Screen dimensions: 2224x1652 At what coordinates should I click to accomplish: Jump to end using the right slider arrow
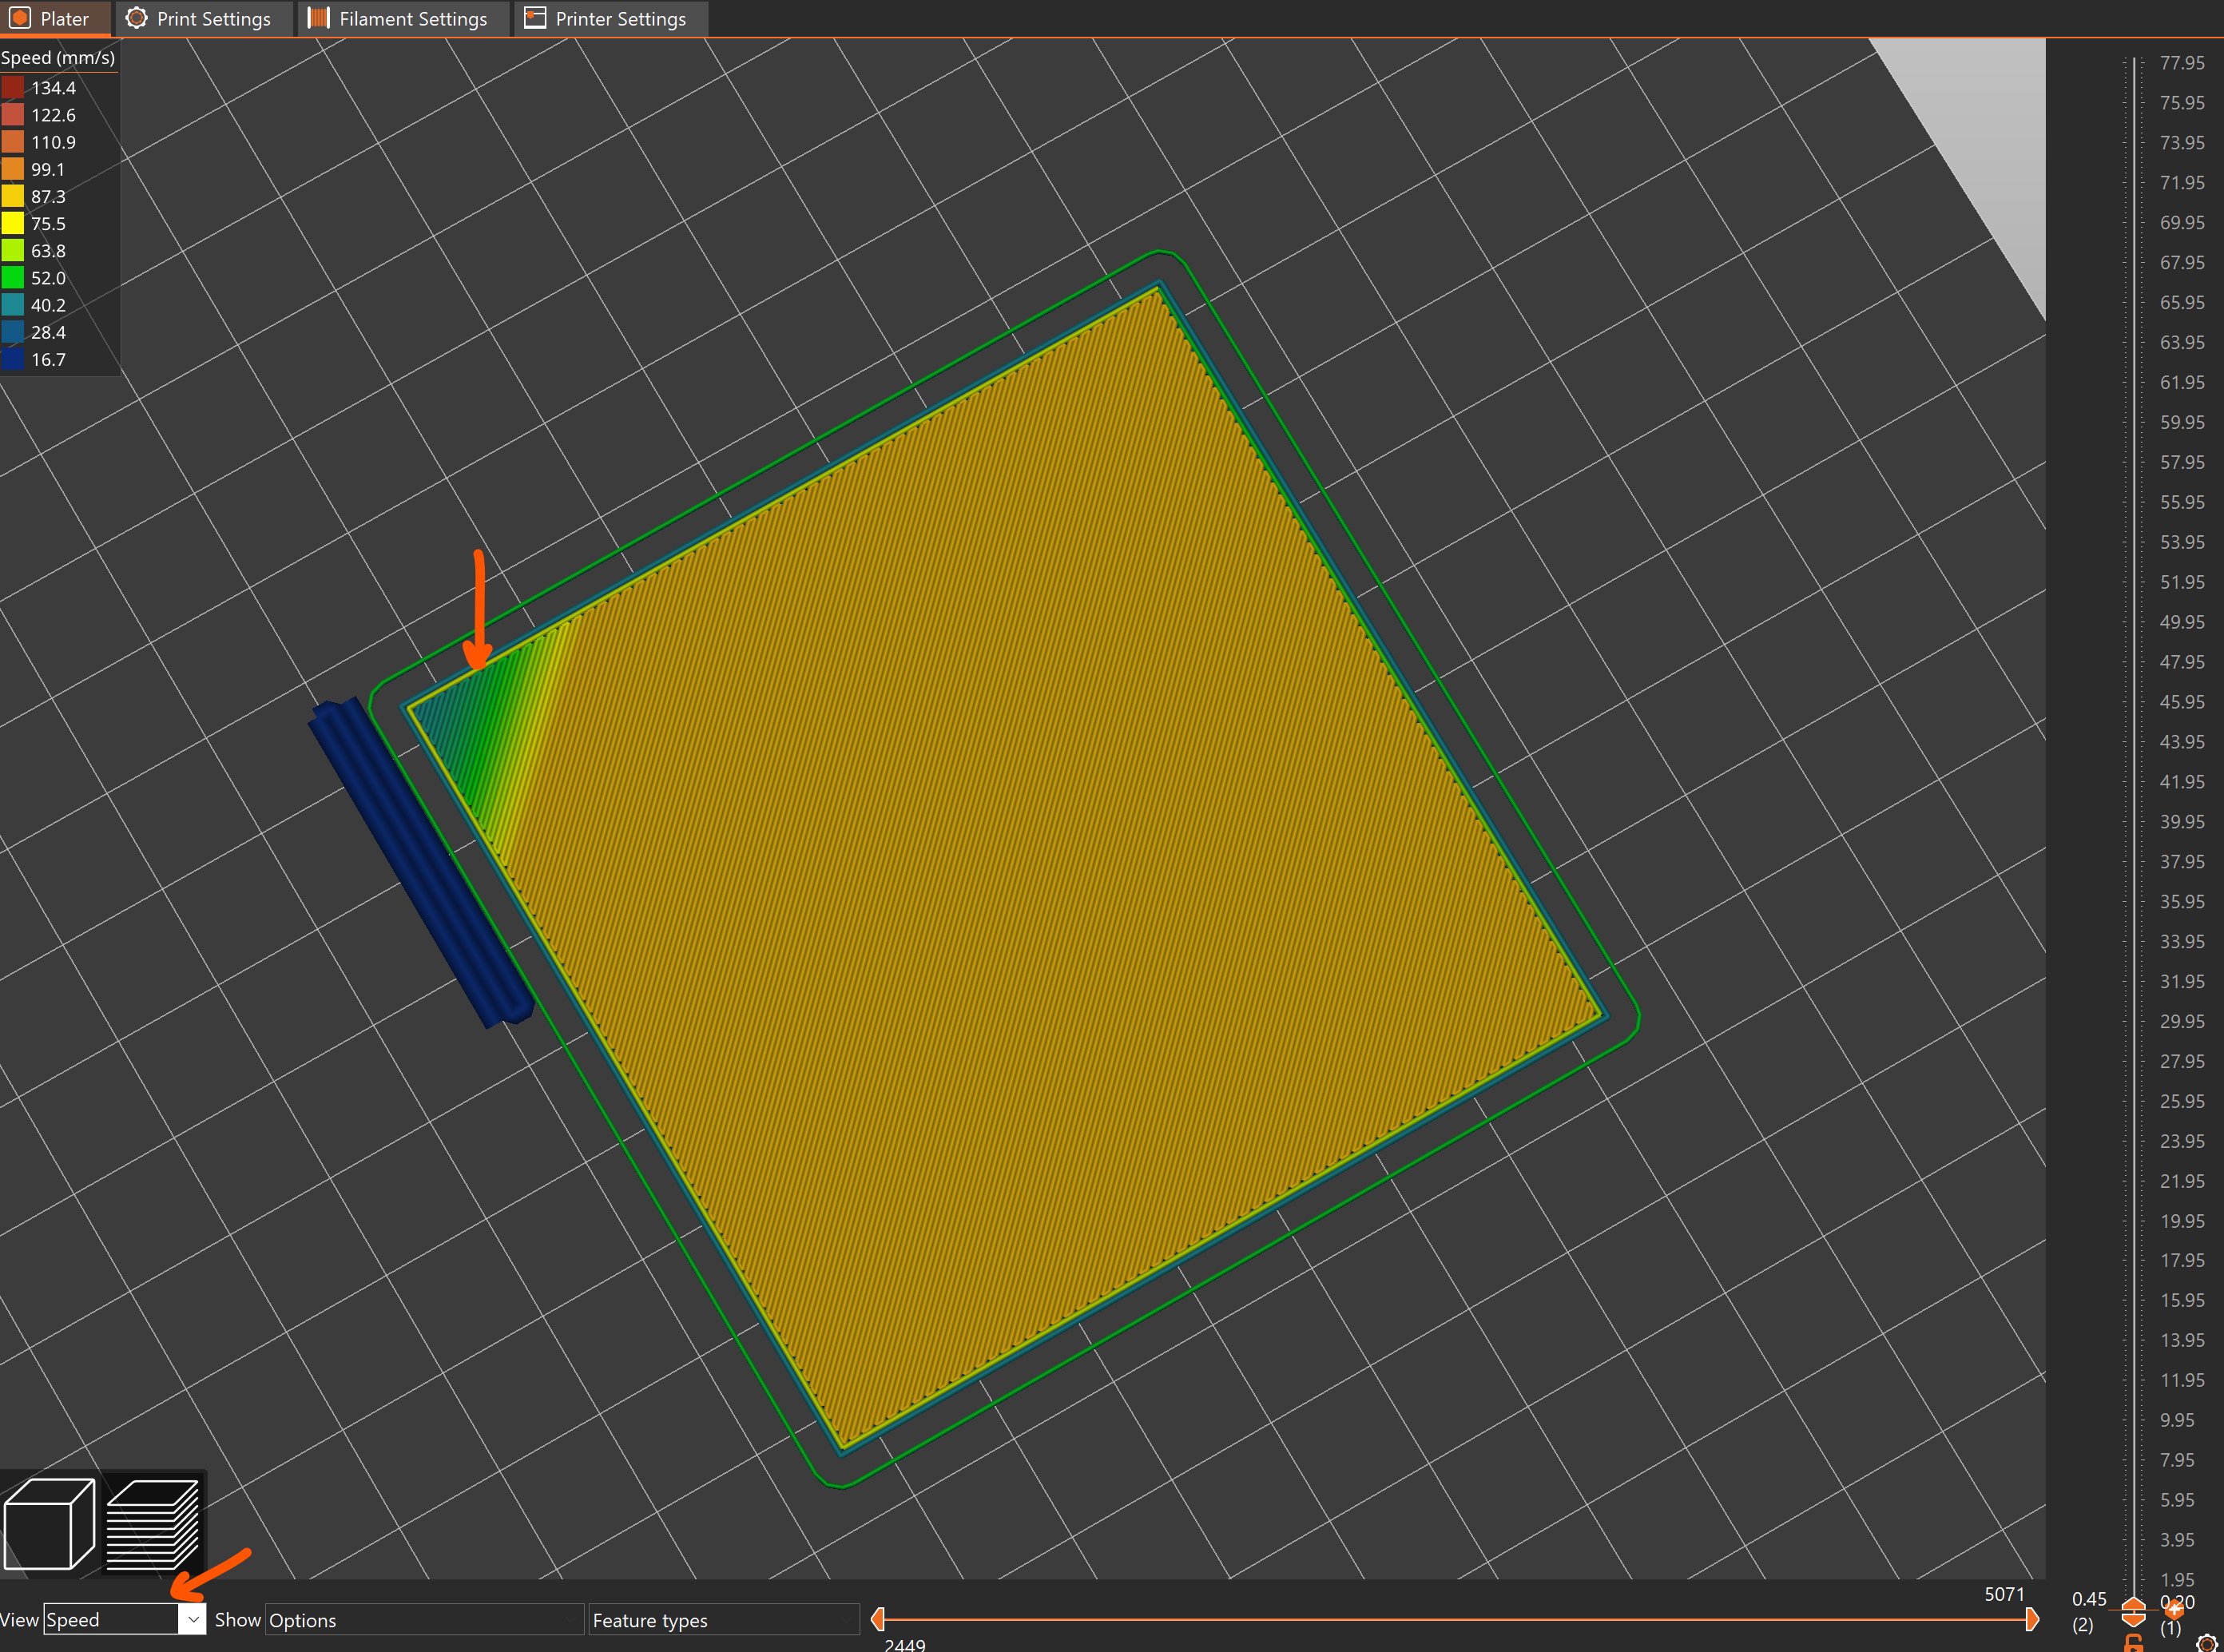pyautogui.click(x=2033, y=1620)
